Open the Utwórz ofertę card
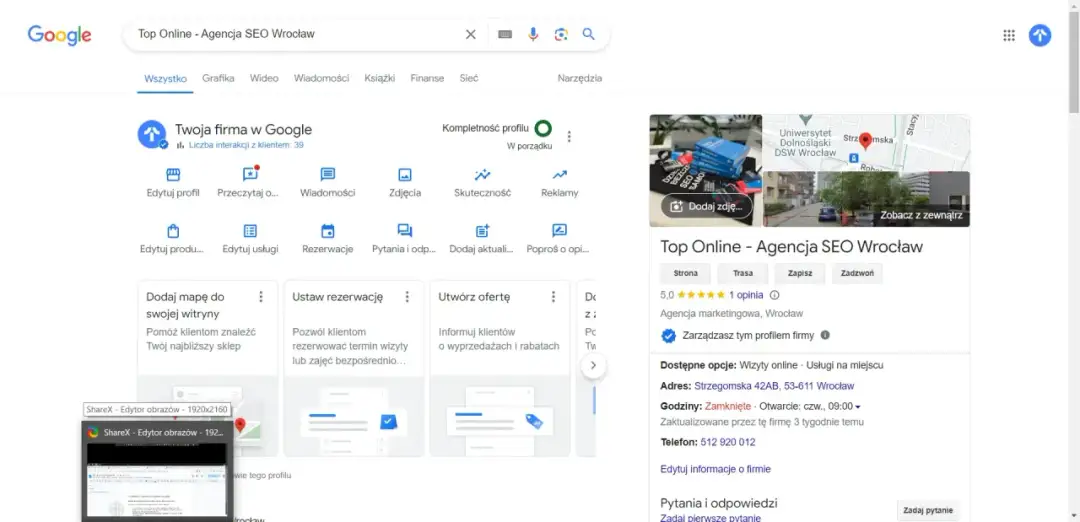This screenshot has height=522, width=1080. 500,368
